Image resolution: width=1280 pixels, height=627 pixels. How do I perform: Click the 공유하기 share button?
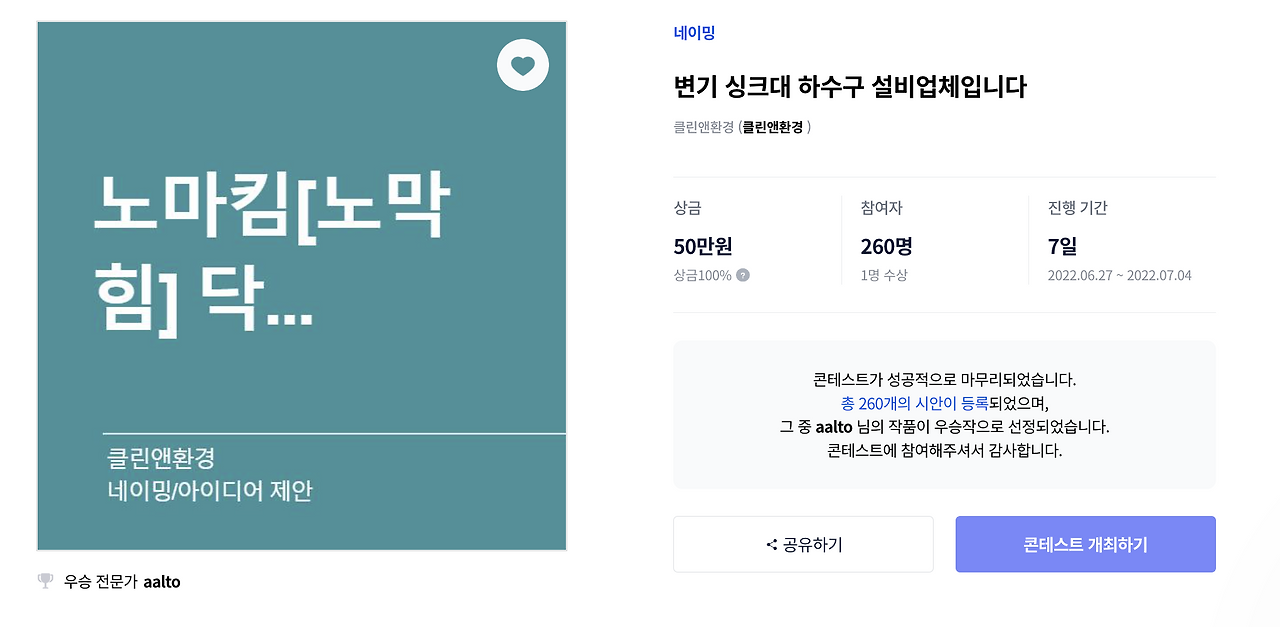click(803, 544)
